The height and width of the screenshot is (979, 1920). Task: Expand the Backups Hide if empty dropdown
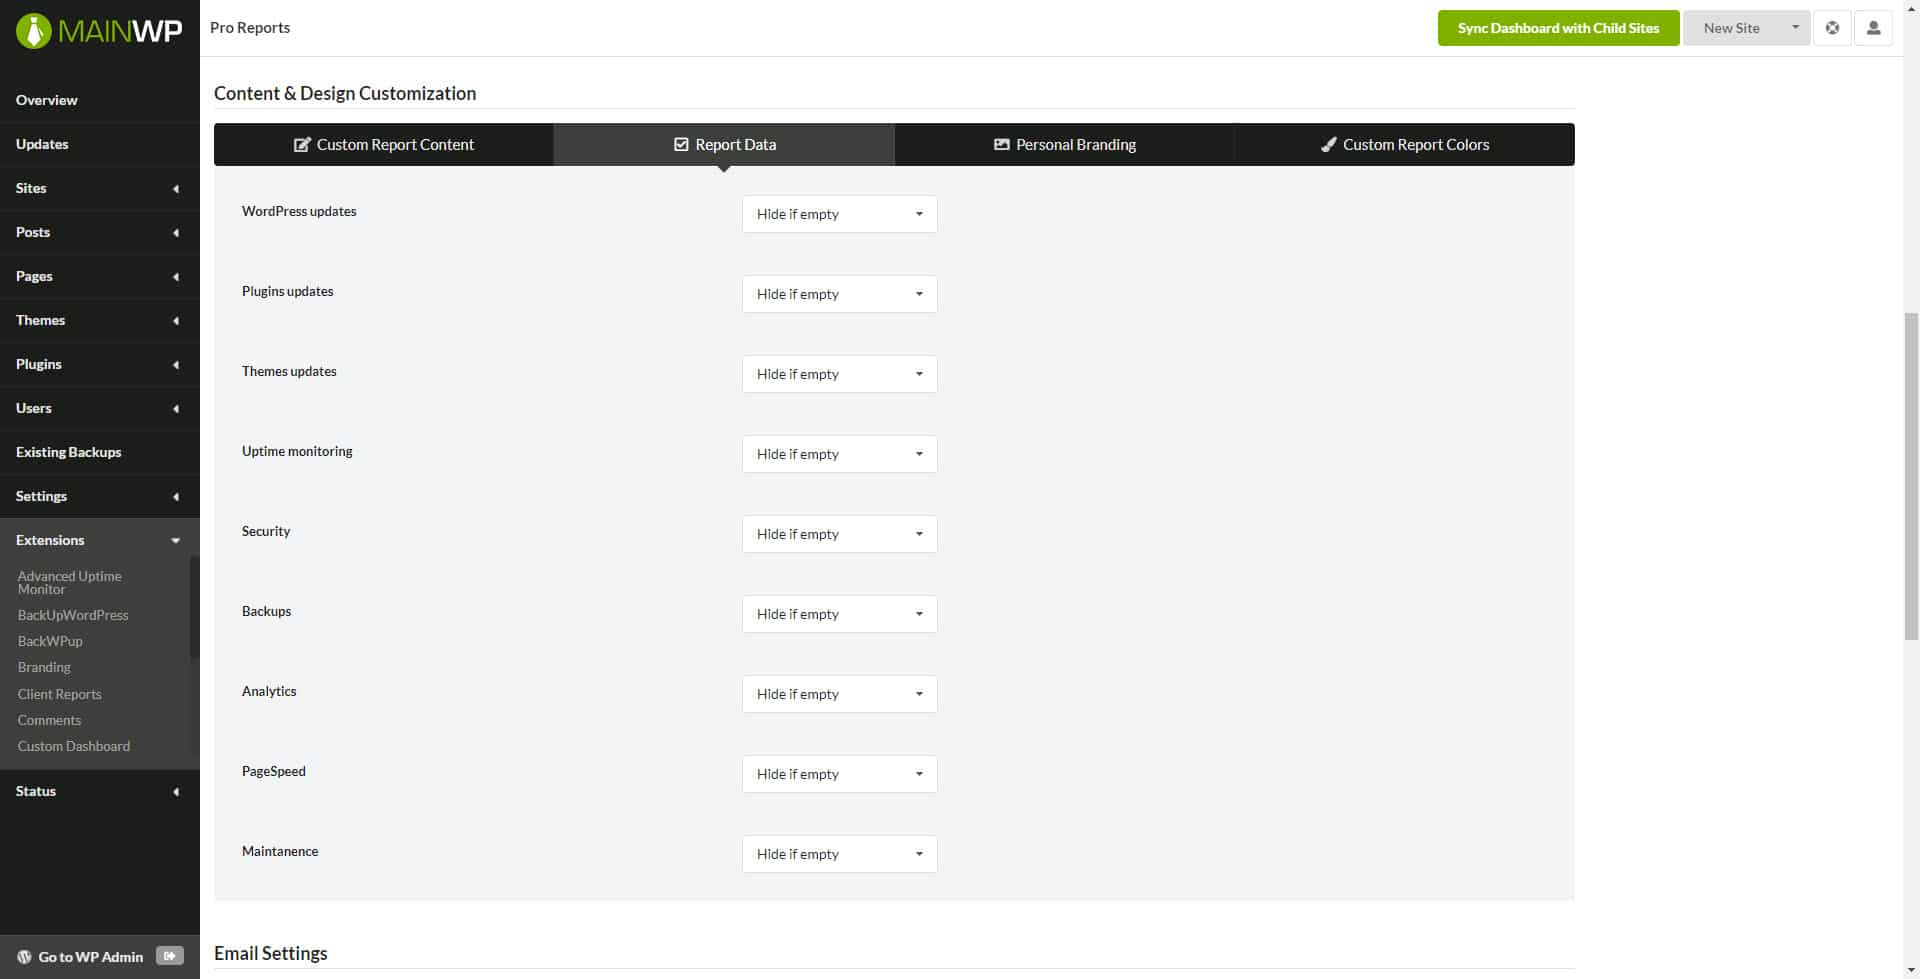[839, 614]
